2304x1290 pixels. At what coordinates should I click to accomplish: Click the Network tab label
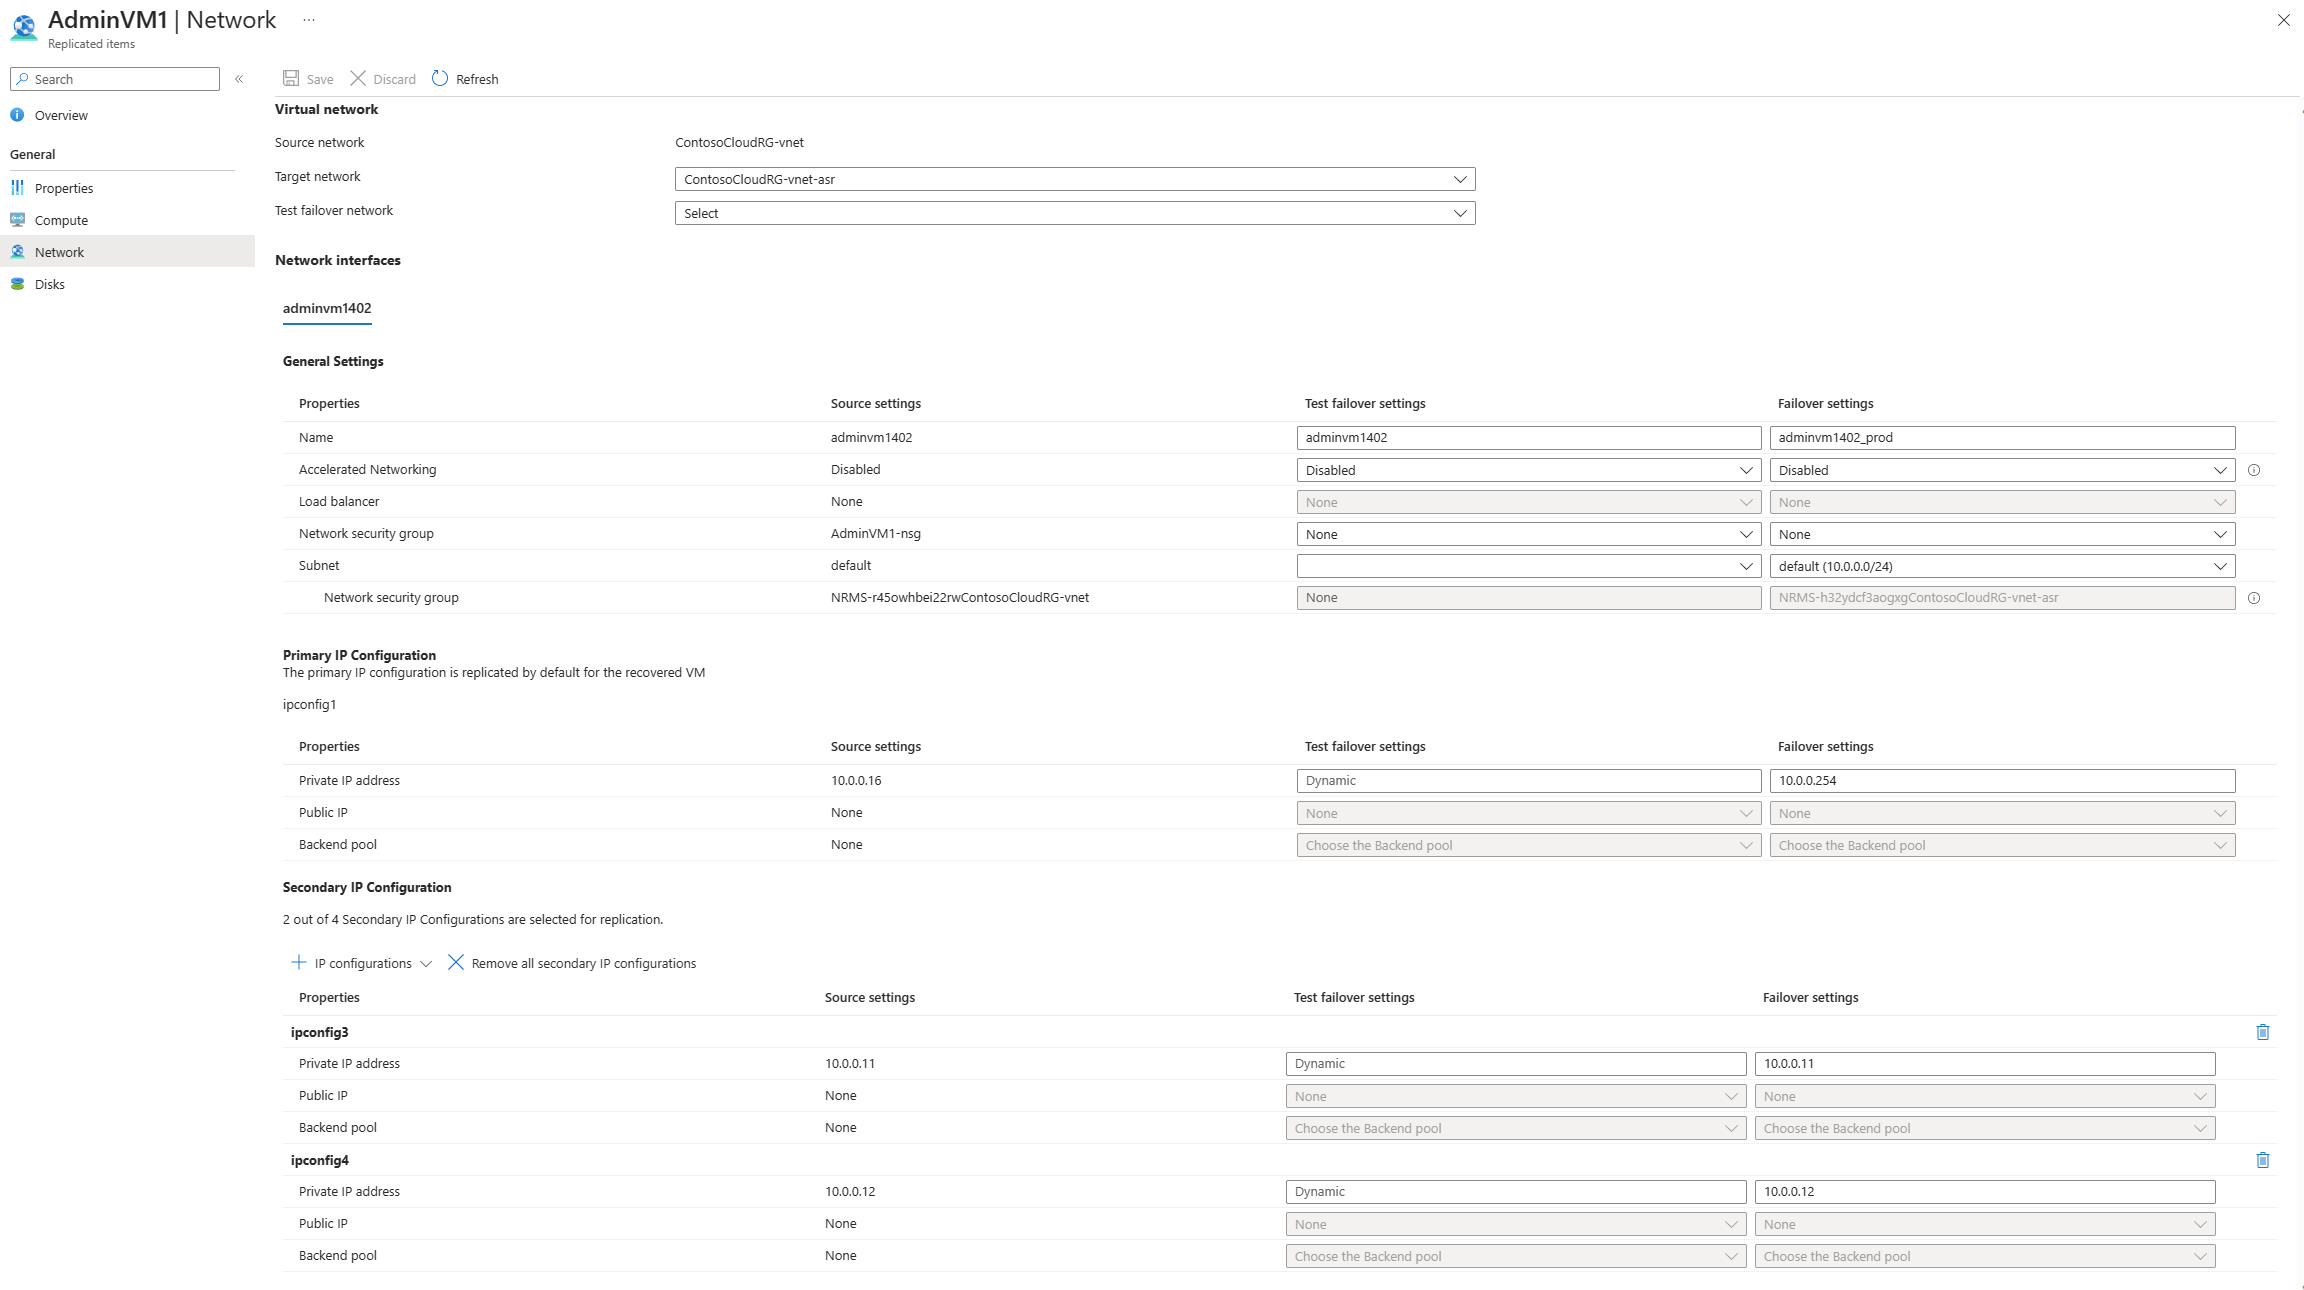[59, 252]
